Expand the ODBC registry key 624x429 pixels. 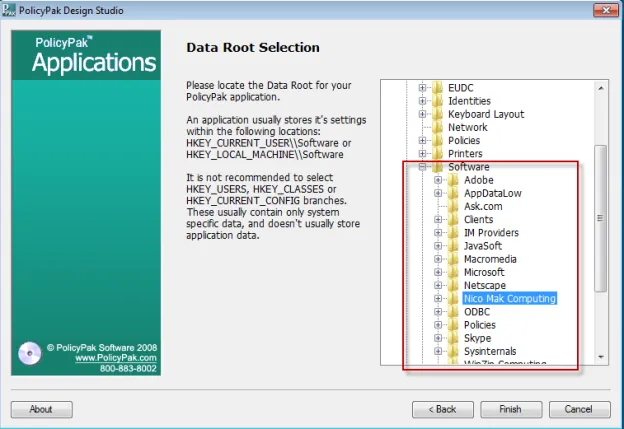tap(438, 311)
